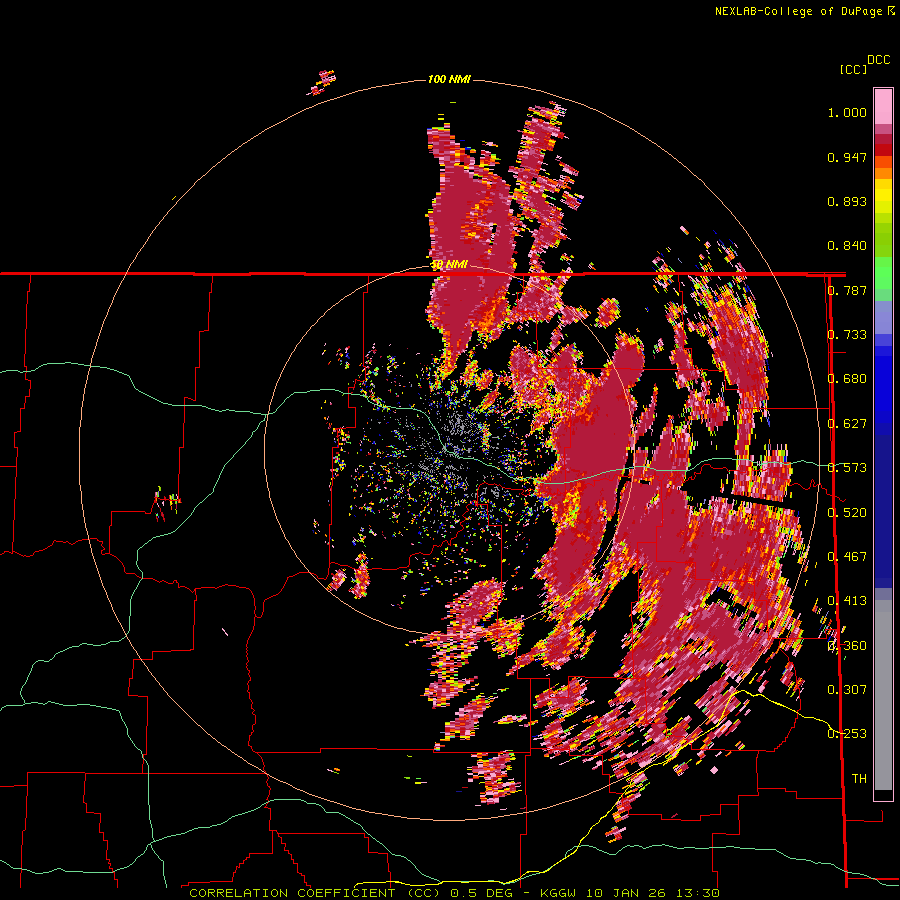This screenshot has height=900, width=900.
Task: Click the 0.840 scale value
Action: [x=847, y=246]
